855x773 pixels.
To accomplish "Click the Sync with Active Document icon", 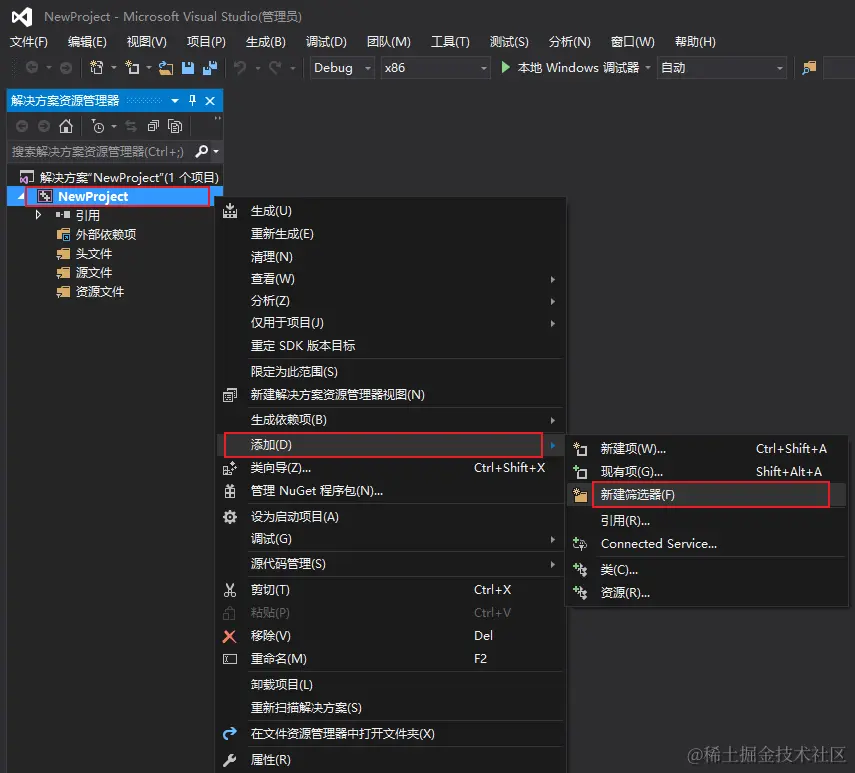I will tap(131, 126).
